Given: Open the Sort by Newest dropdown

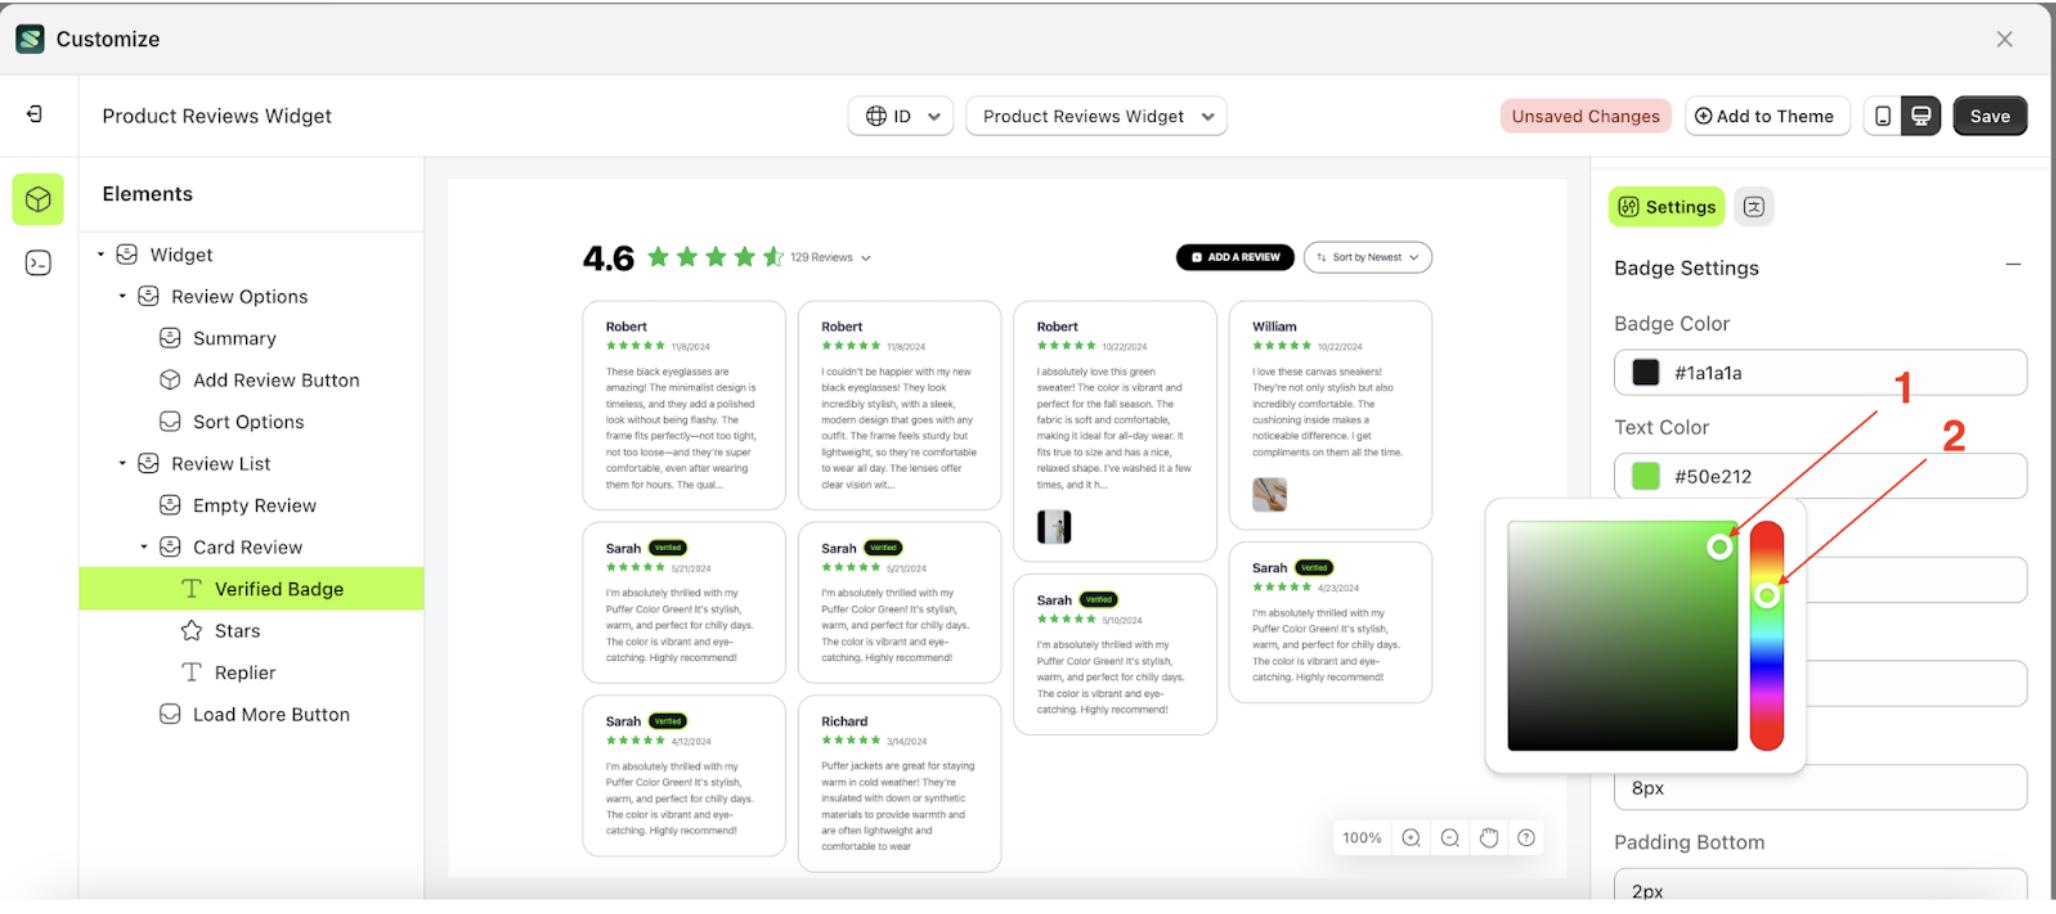Looking at the screenshot, I should (1367, 257).
